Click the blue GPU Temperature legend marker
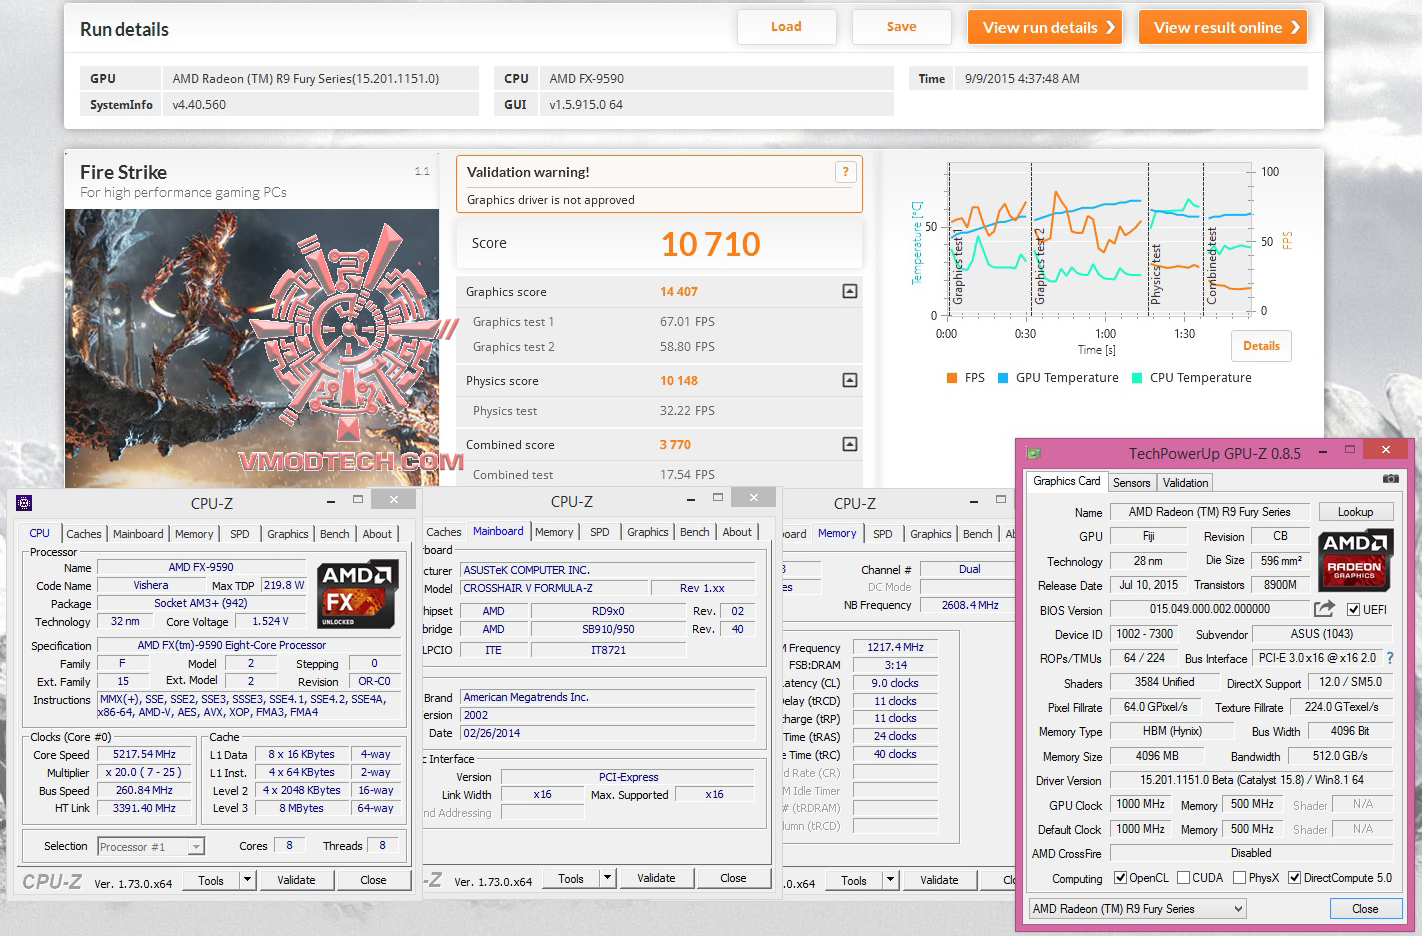Screen dimensions: 1422x936 tap(1003, 378)
